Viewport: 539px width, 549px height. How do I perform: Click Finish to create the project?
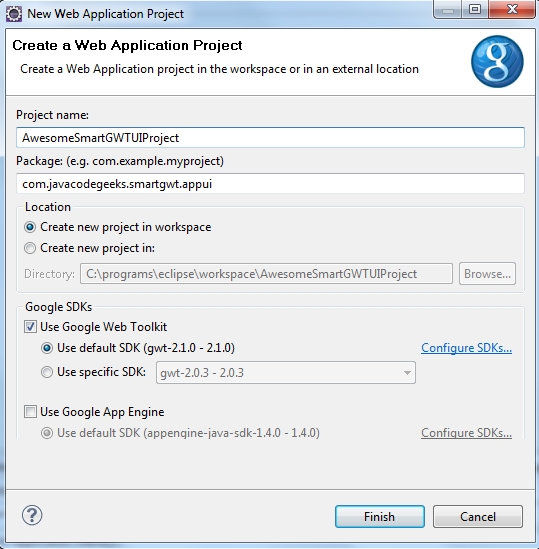point(380,516)
